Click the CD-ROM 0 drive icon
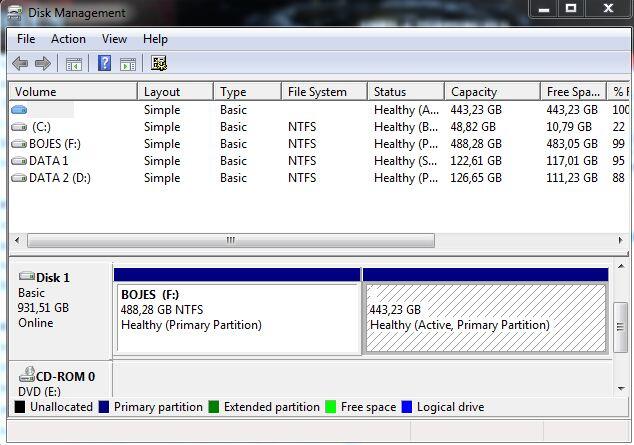Screen dimensions: 634x445 [x=27, y=376]
